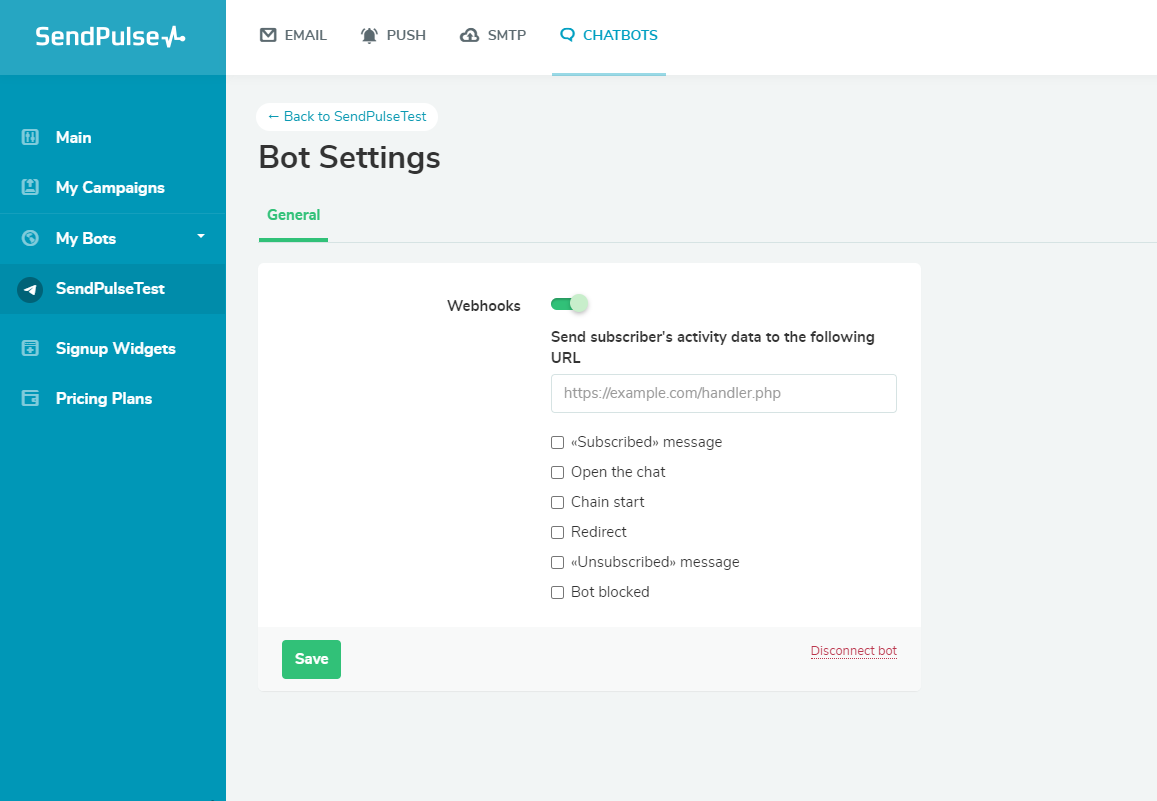Check the Redirect checkbox
The height and width of the screenshot is (801, 1157).
coord(557,533)
